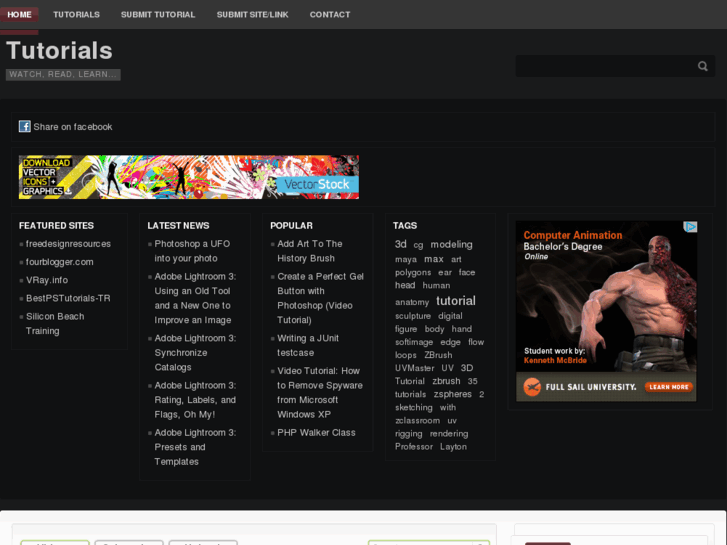The image size is (727, 545).
Task: Select the figure tag
Action: tap(406, 329)
